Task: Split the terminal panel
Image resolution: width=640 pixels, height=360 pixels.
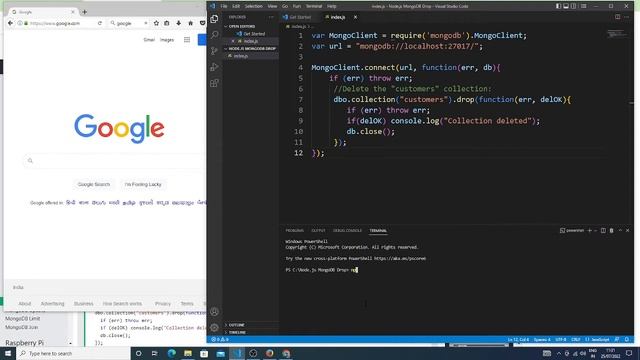Action: [x=603, y=231]
